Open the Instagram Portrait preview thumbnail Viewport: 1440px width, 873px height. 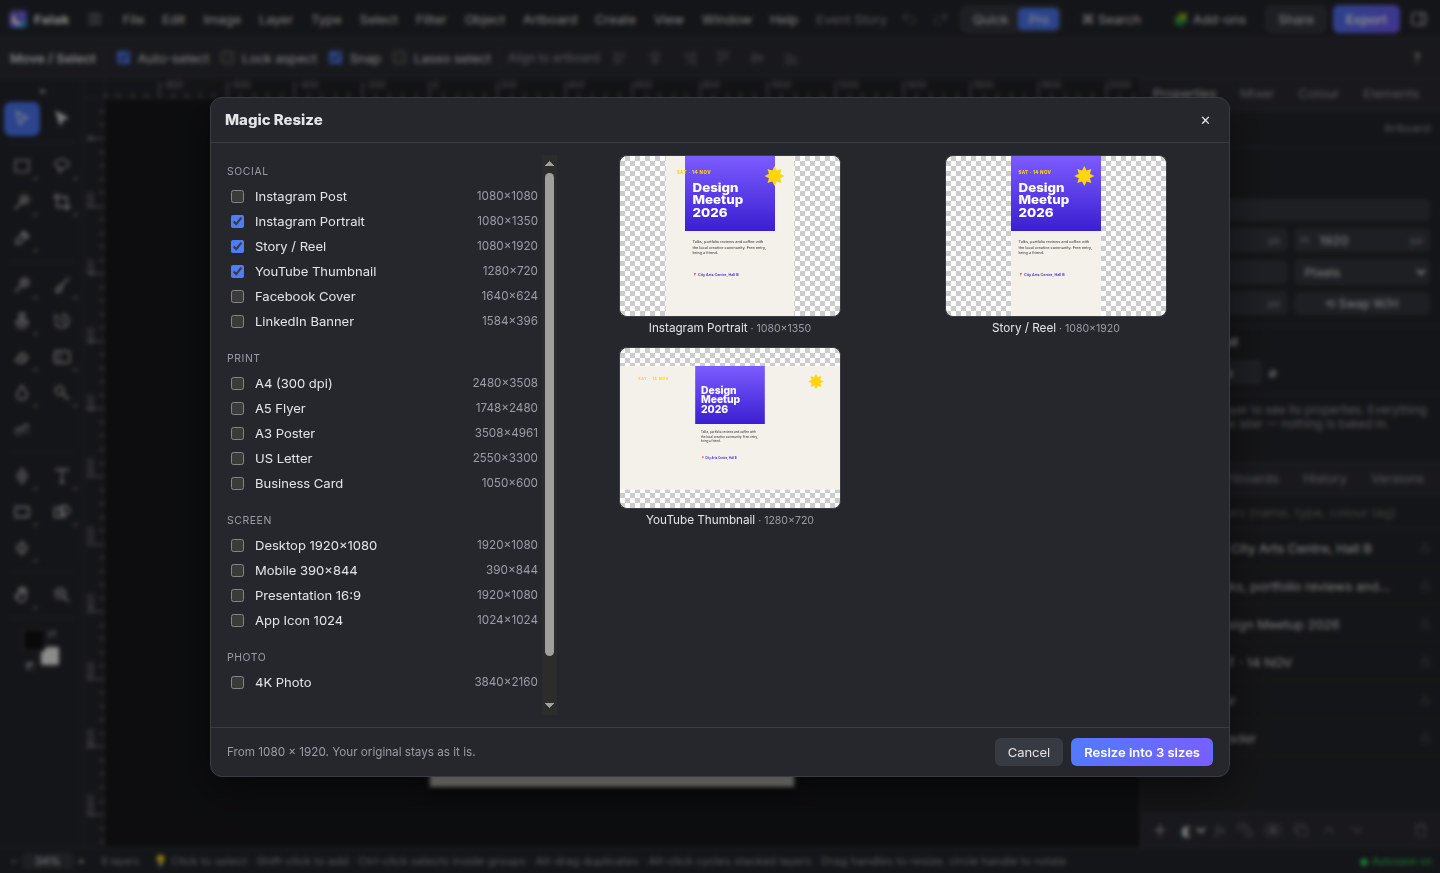(730, 236)
